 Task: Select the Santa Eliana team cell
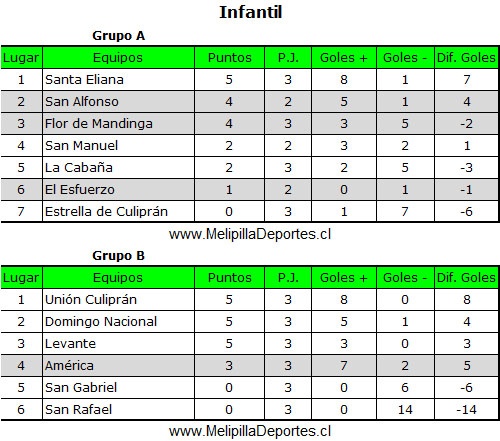click(x=118, y=80)
